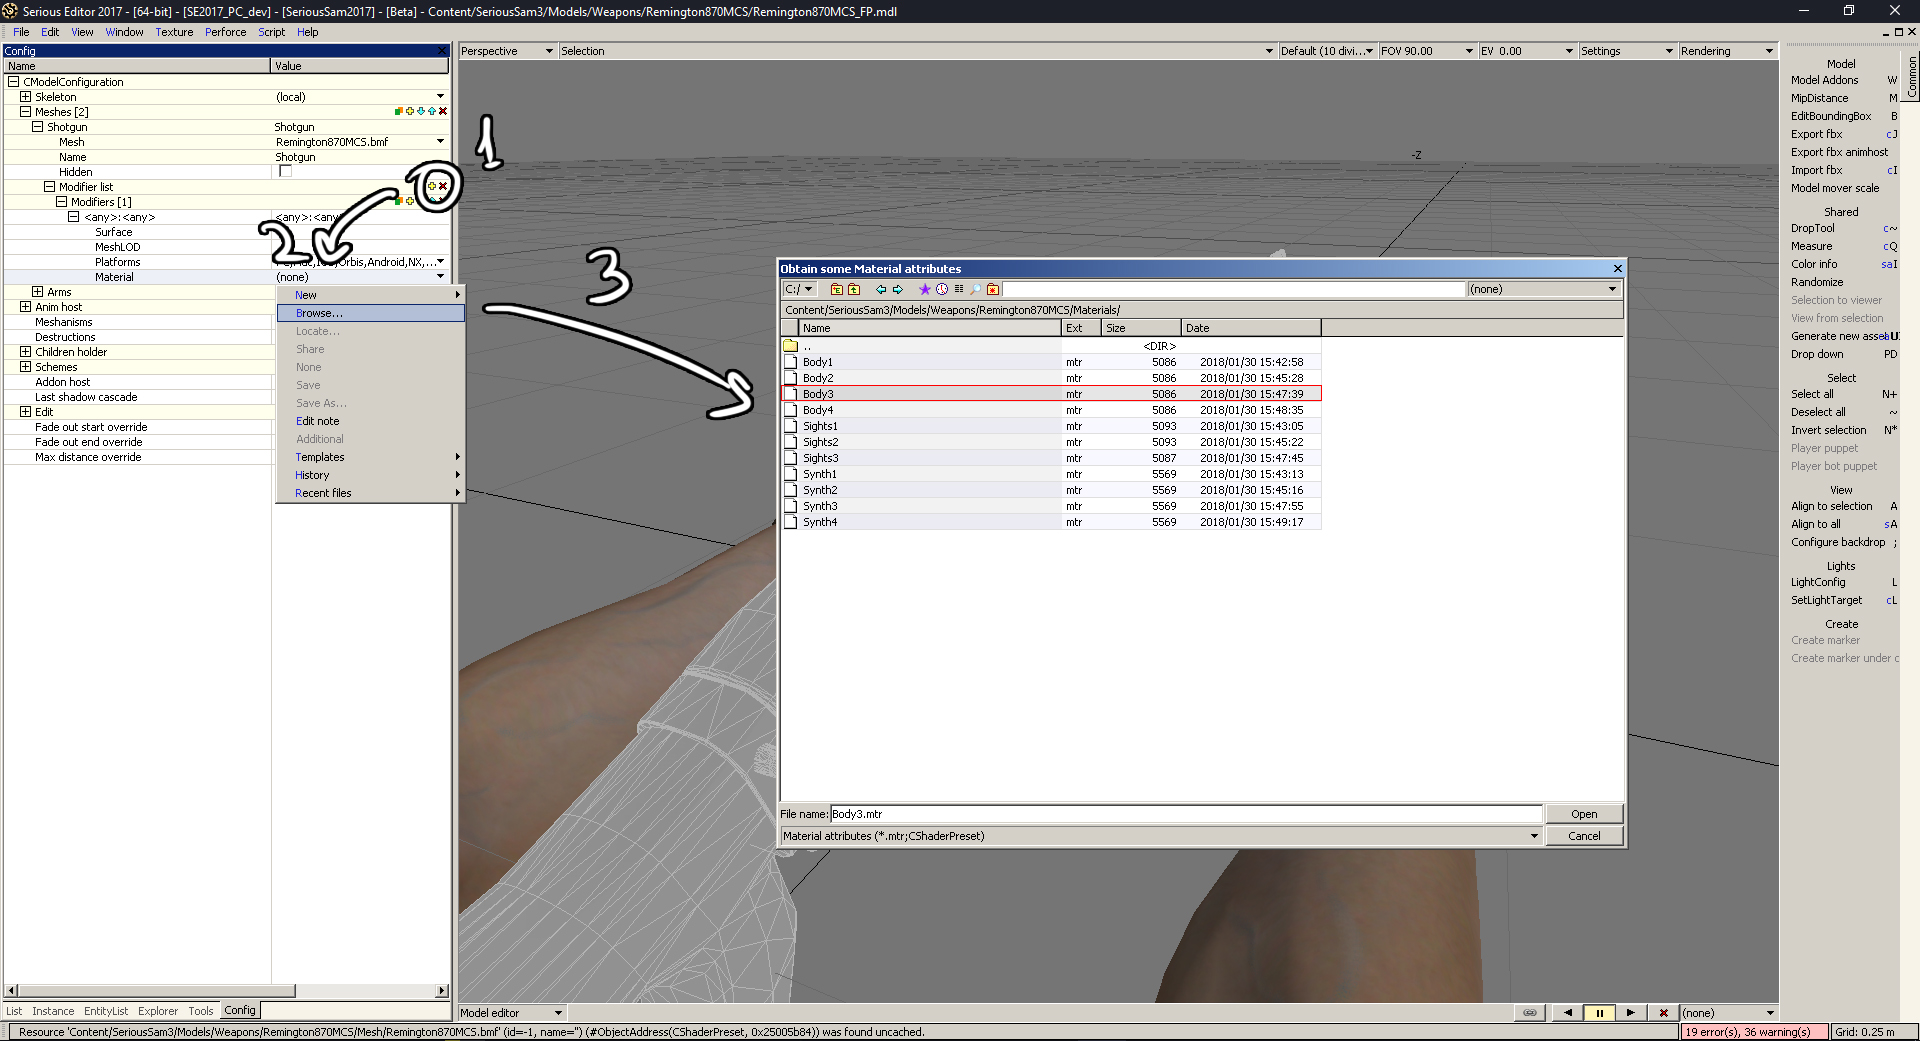This screenshot has width=1920, height=1041.
Task: Open the Rendering dropdown in the viewport bar
Action: click(1727, 51)
